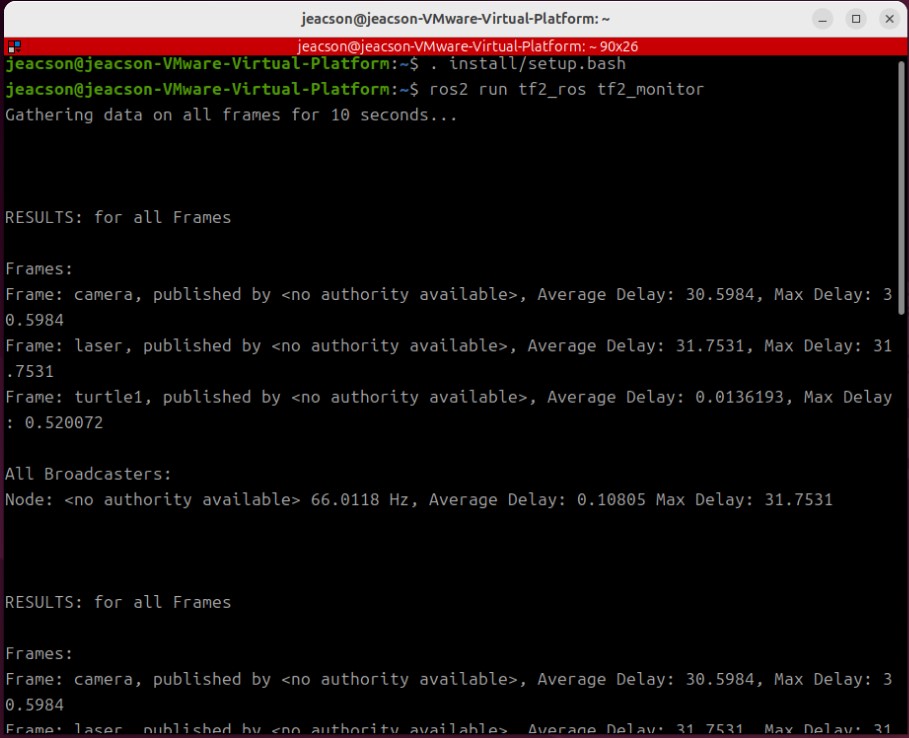
Task: Click the second 'RESULTS: for all Frames' heading
Action: (118, 602)
